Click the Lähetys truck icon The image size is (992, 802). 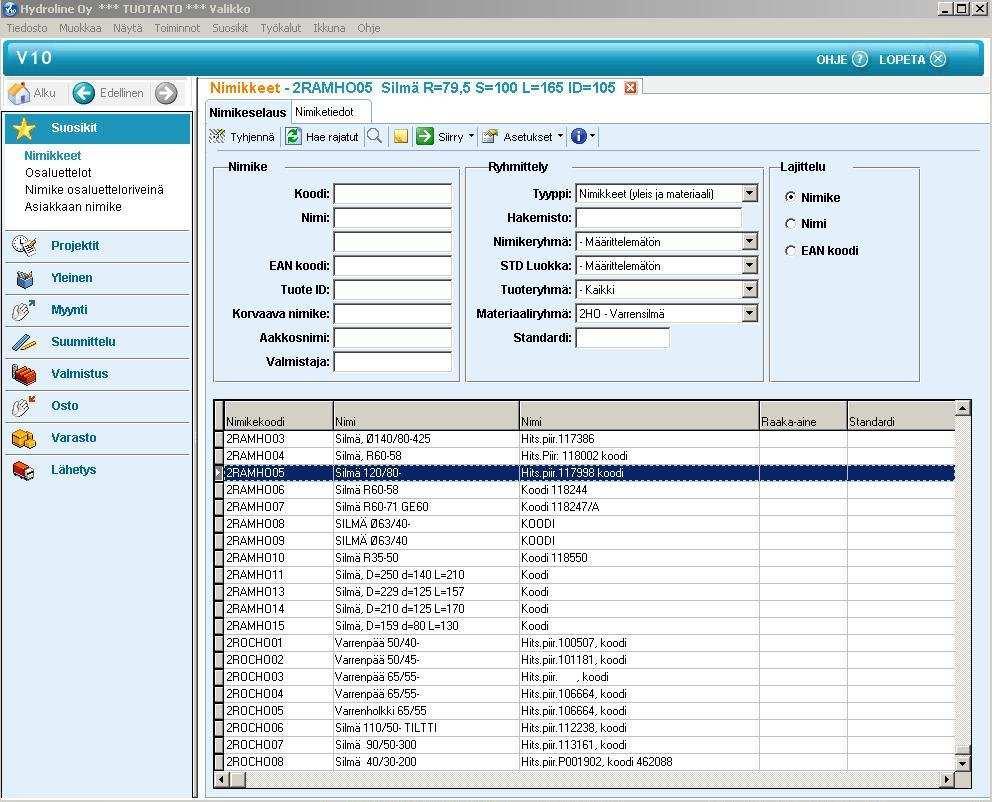pyautogui.click(x=24, y=471)
